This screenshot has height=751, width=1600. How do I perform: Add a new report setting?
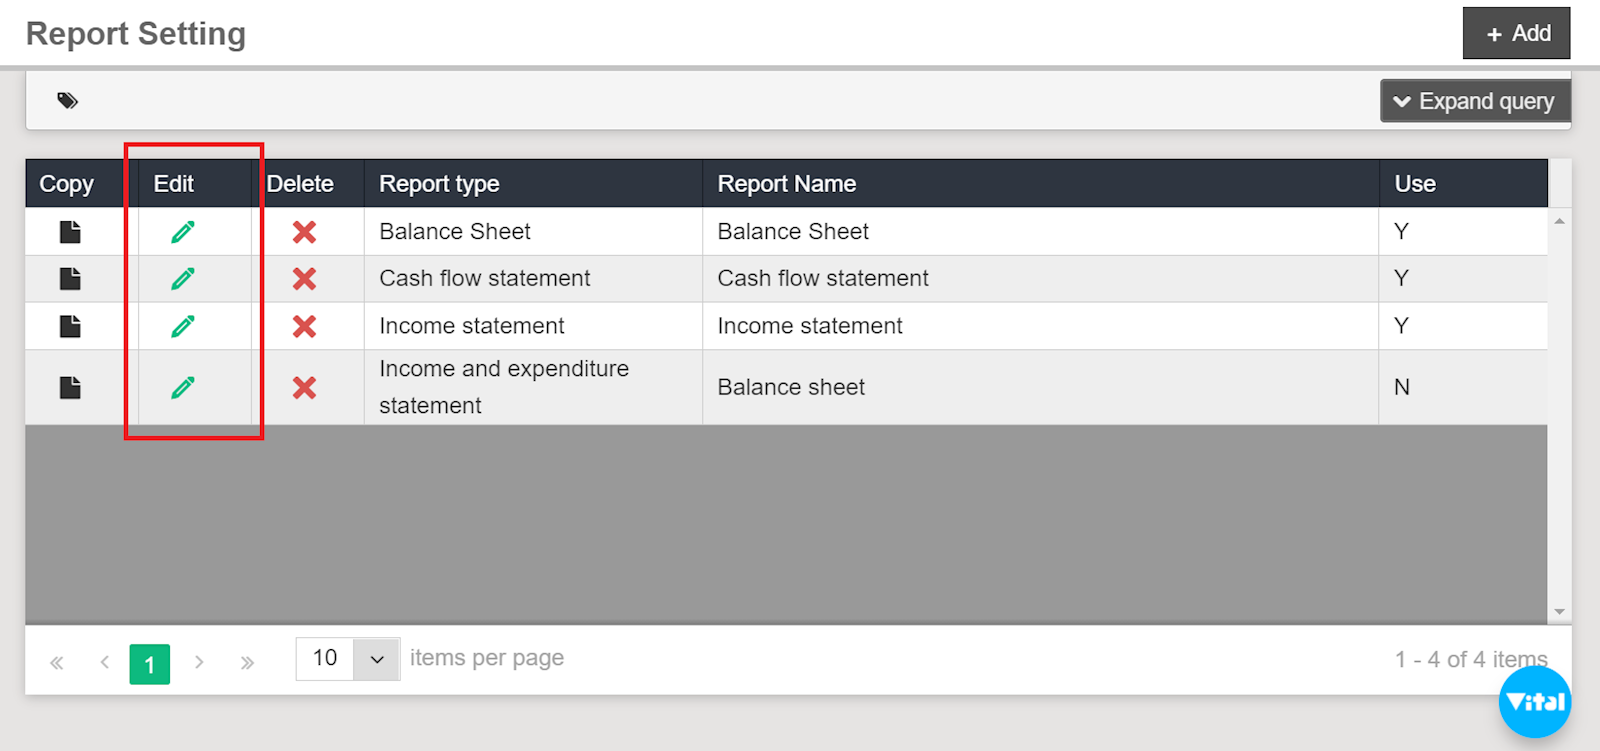click(x=1516, y=34)
